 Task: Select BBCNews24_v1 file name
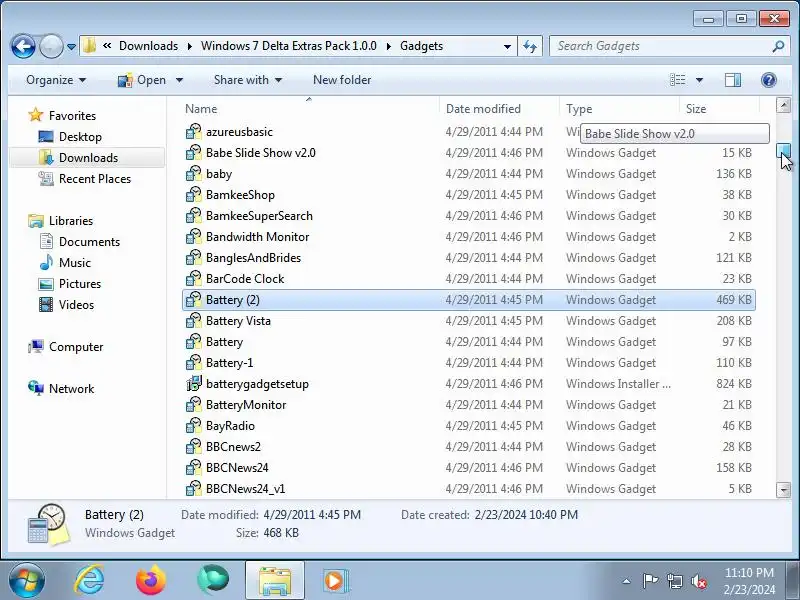tap(245, 489)
